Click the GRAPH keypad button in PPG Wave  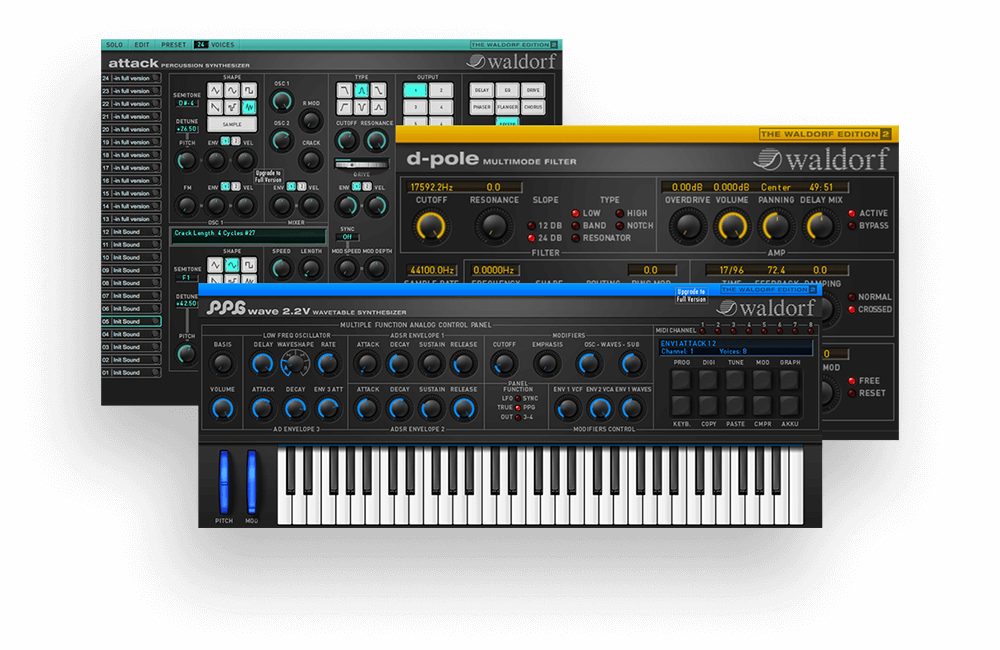[x=790, y=380]
